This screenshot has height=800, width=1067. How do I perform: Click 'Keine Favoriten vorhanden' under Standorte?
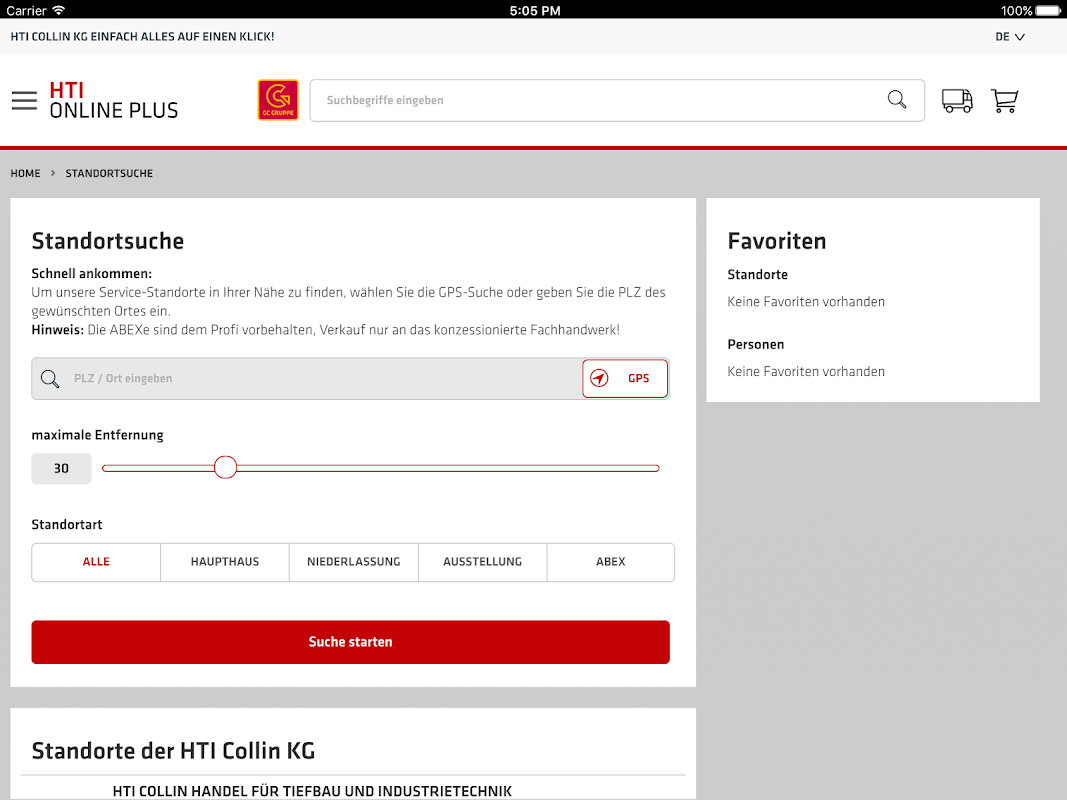806,301
